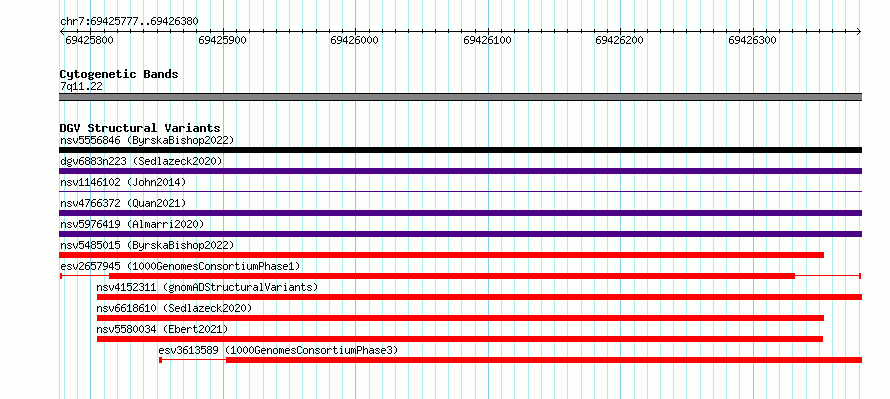Open the nsv4152311 (gnomADStructuralVariants) label
890x399 pixels.
pyautogui.click(x=207, y=287)
